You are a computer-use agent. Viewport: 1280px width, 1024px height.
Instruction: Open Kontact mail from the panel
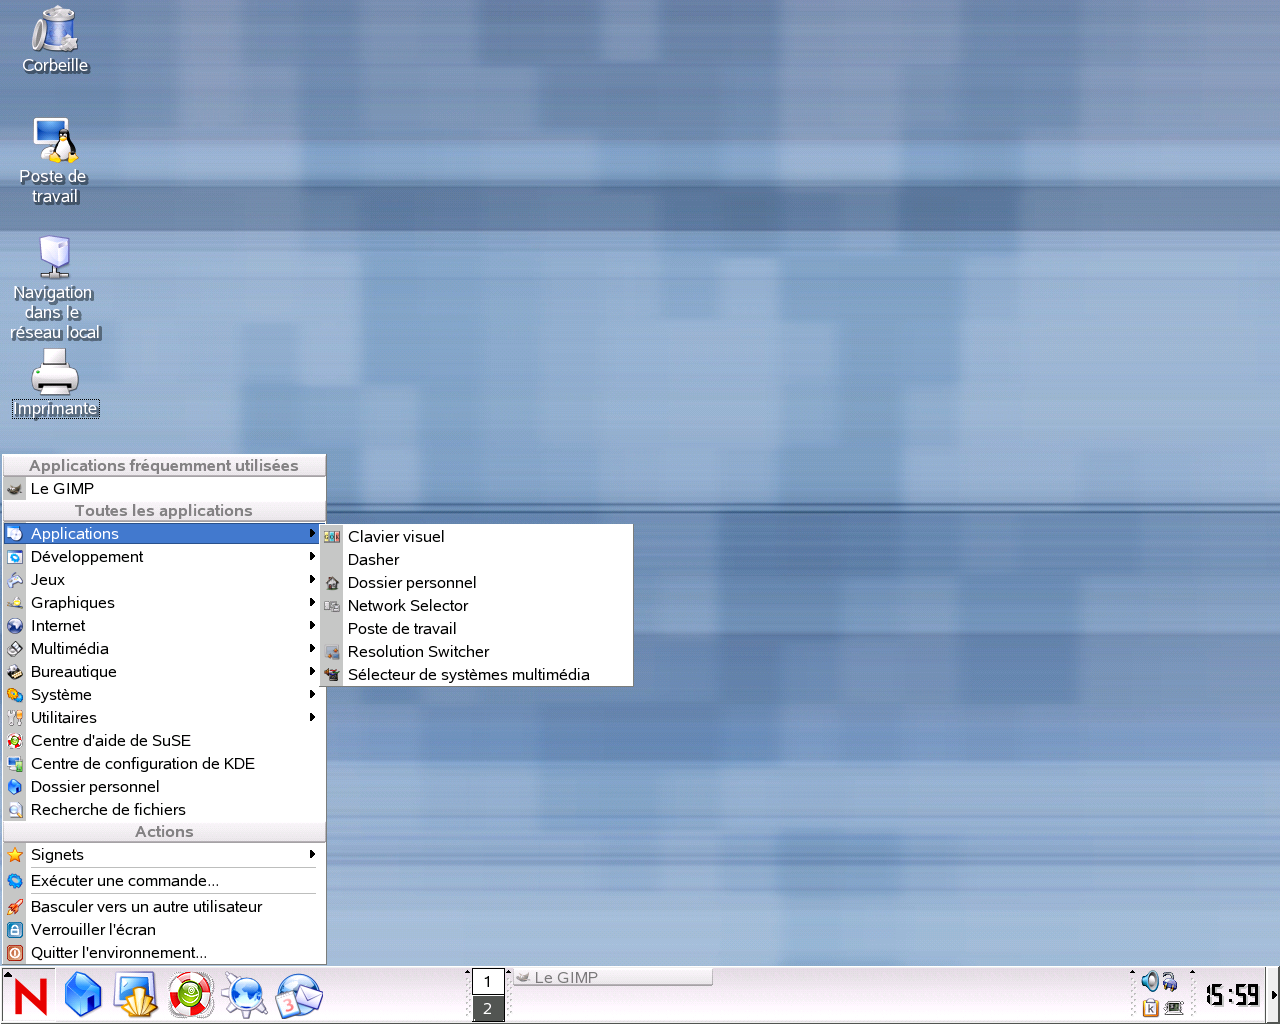pyautogui.click(x=298, y=995)
